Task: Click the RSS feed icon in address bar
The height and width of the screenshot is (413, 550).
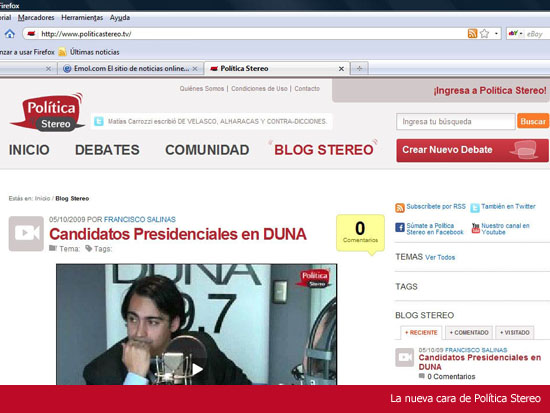Action: (x=472, y=34)
